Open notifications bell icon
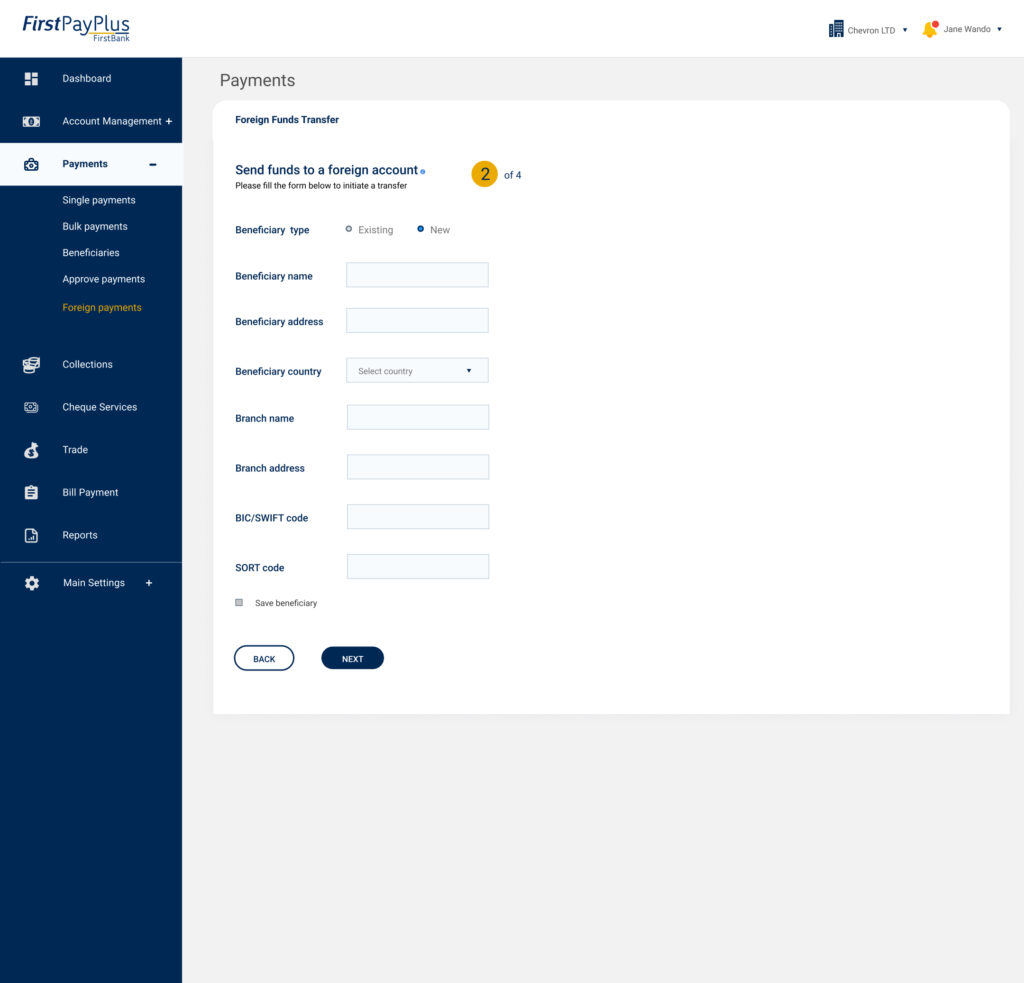Viewport: 1024px width, 983px height. [x=930, y=30]
